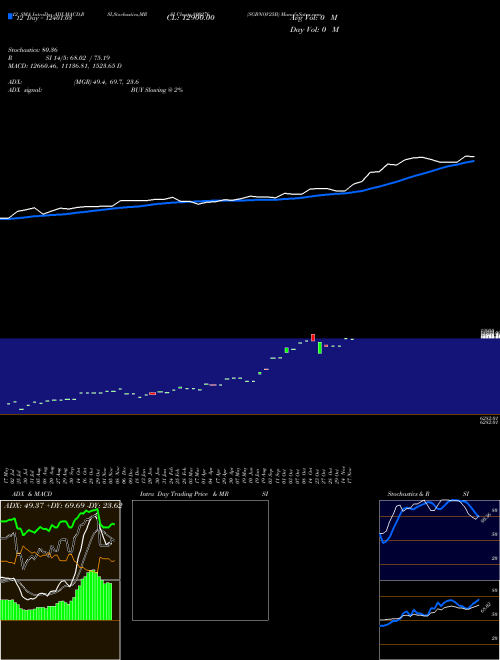The width and height of the screenshot is (500, 660).
Task: Click the empty Intra Day Trading Price chart box
Action: 200,560
